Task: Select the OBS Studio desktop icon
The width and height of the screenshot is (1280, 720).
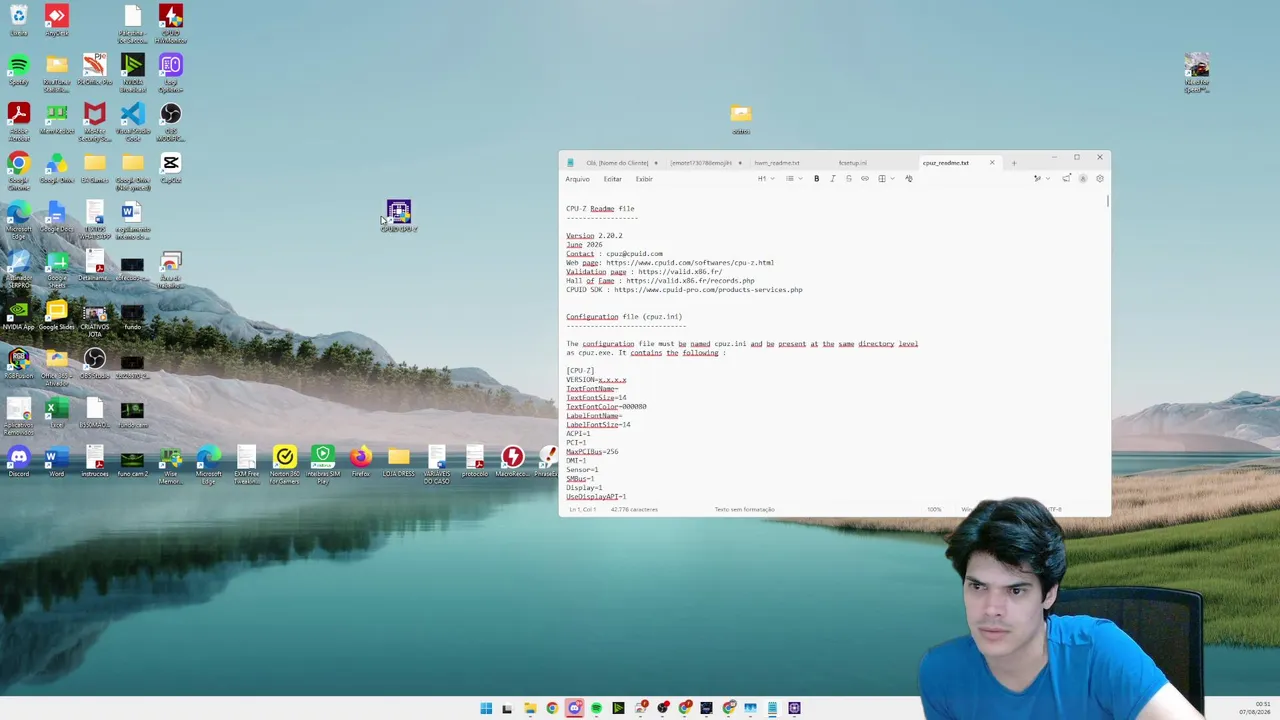Action: pyautogui.click(x=95, y=363)
